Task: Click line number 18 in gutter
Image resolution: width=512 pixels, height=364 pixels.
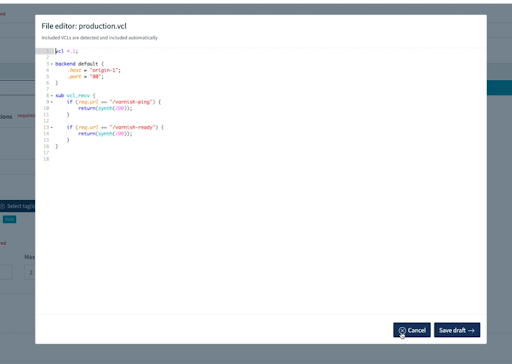Action: (46, 159)
